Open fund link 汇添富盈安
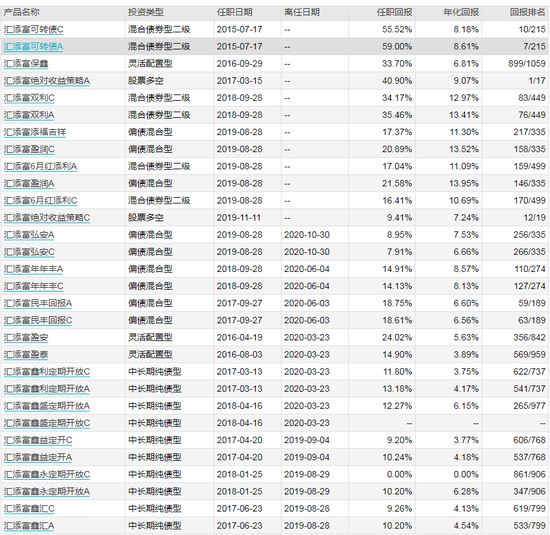This screenshot has width=550, height=535. point(26,338)
